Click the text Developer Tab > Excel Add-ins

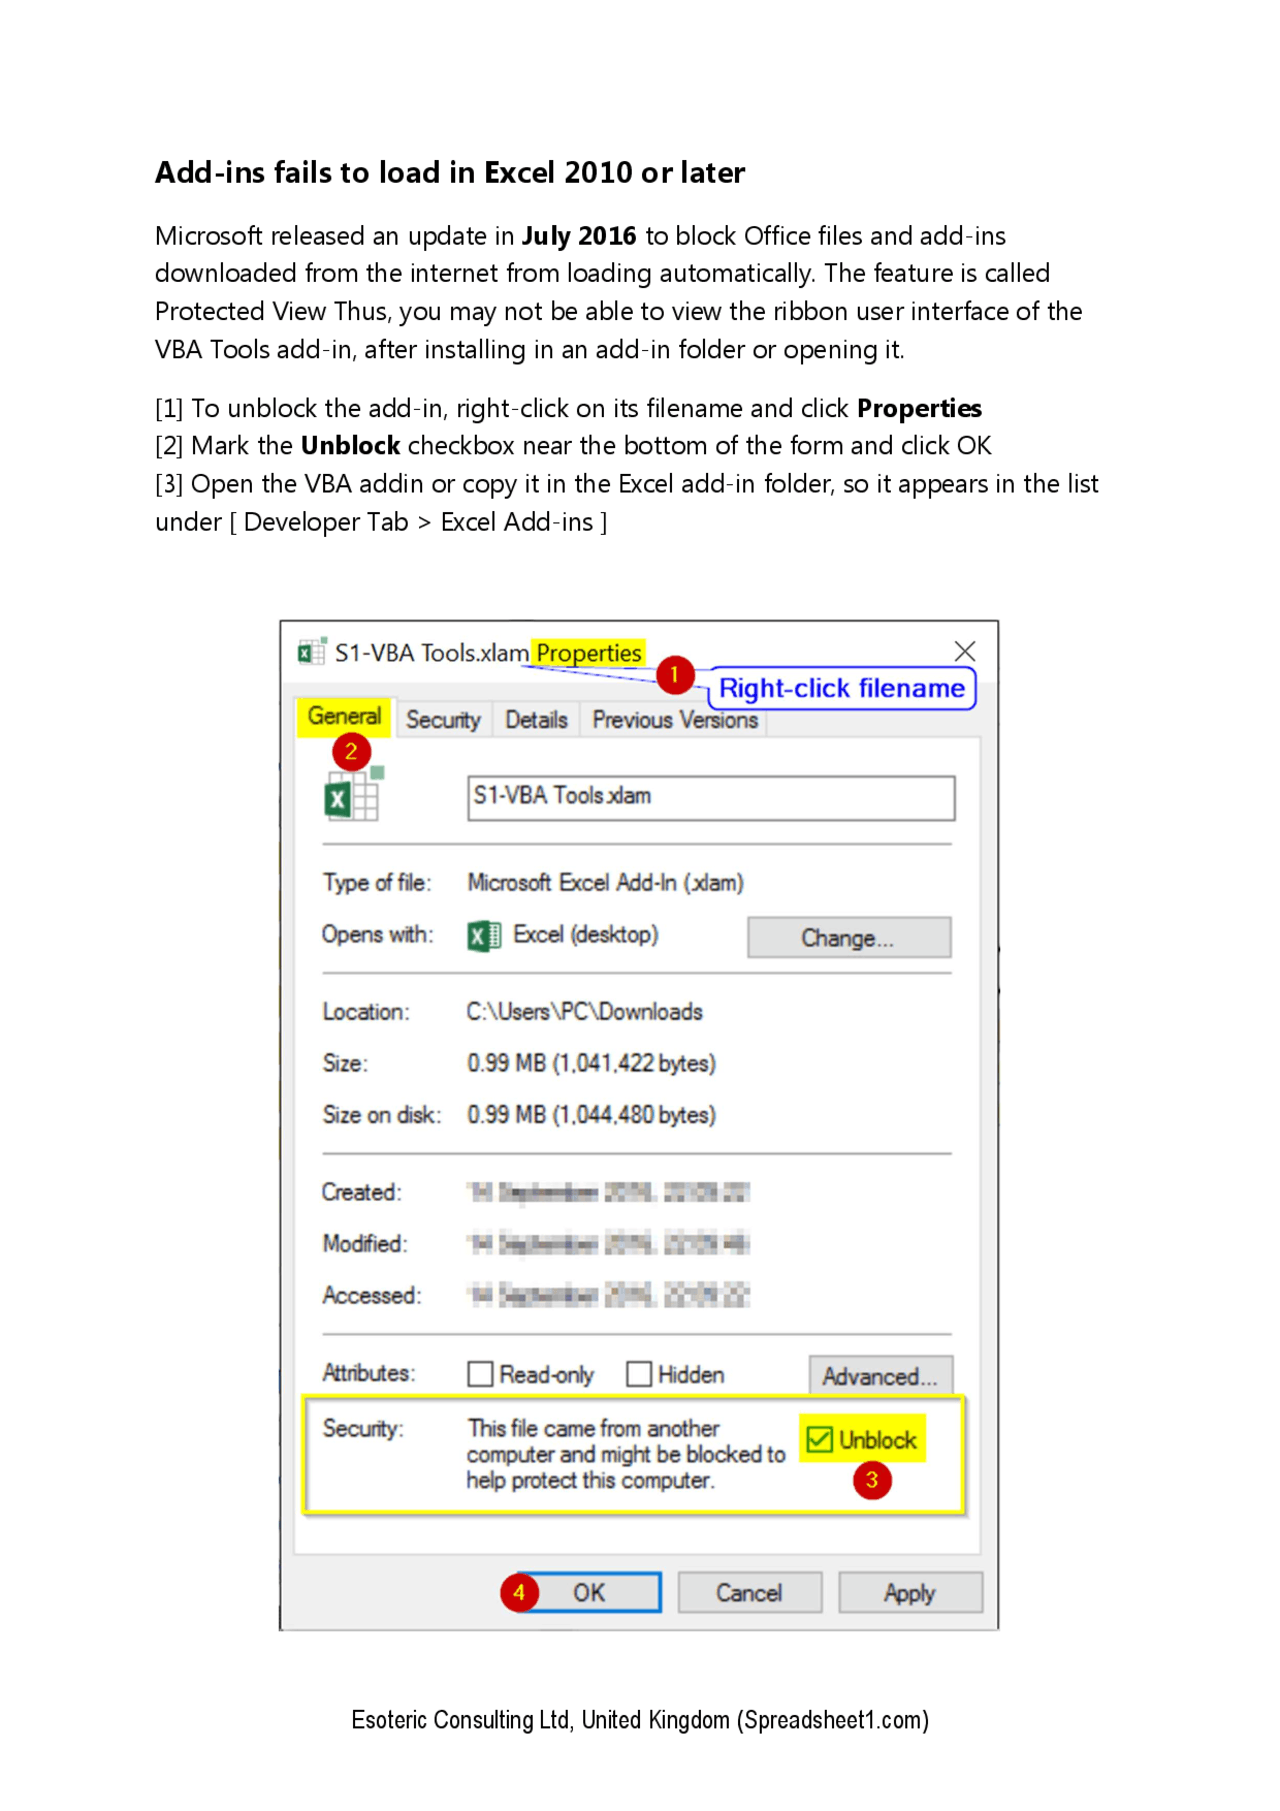pos(418,522)
